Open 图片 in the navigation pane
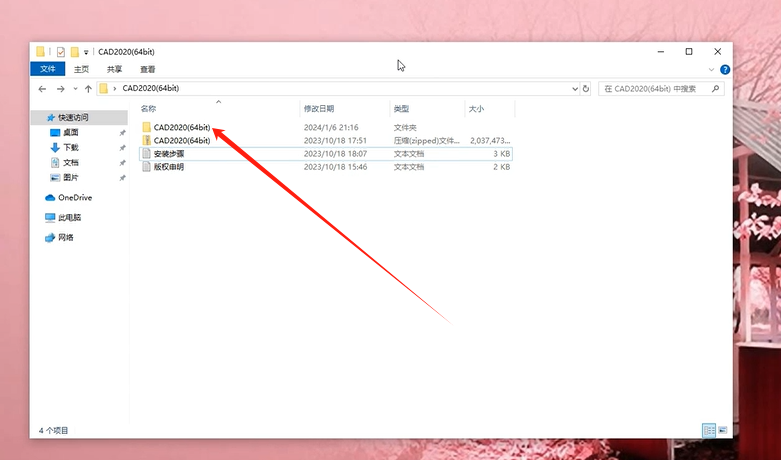 (x=70, y=177)
